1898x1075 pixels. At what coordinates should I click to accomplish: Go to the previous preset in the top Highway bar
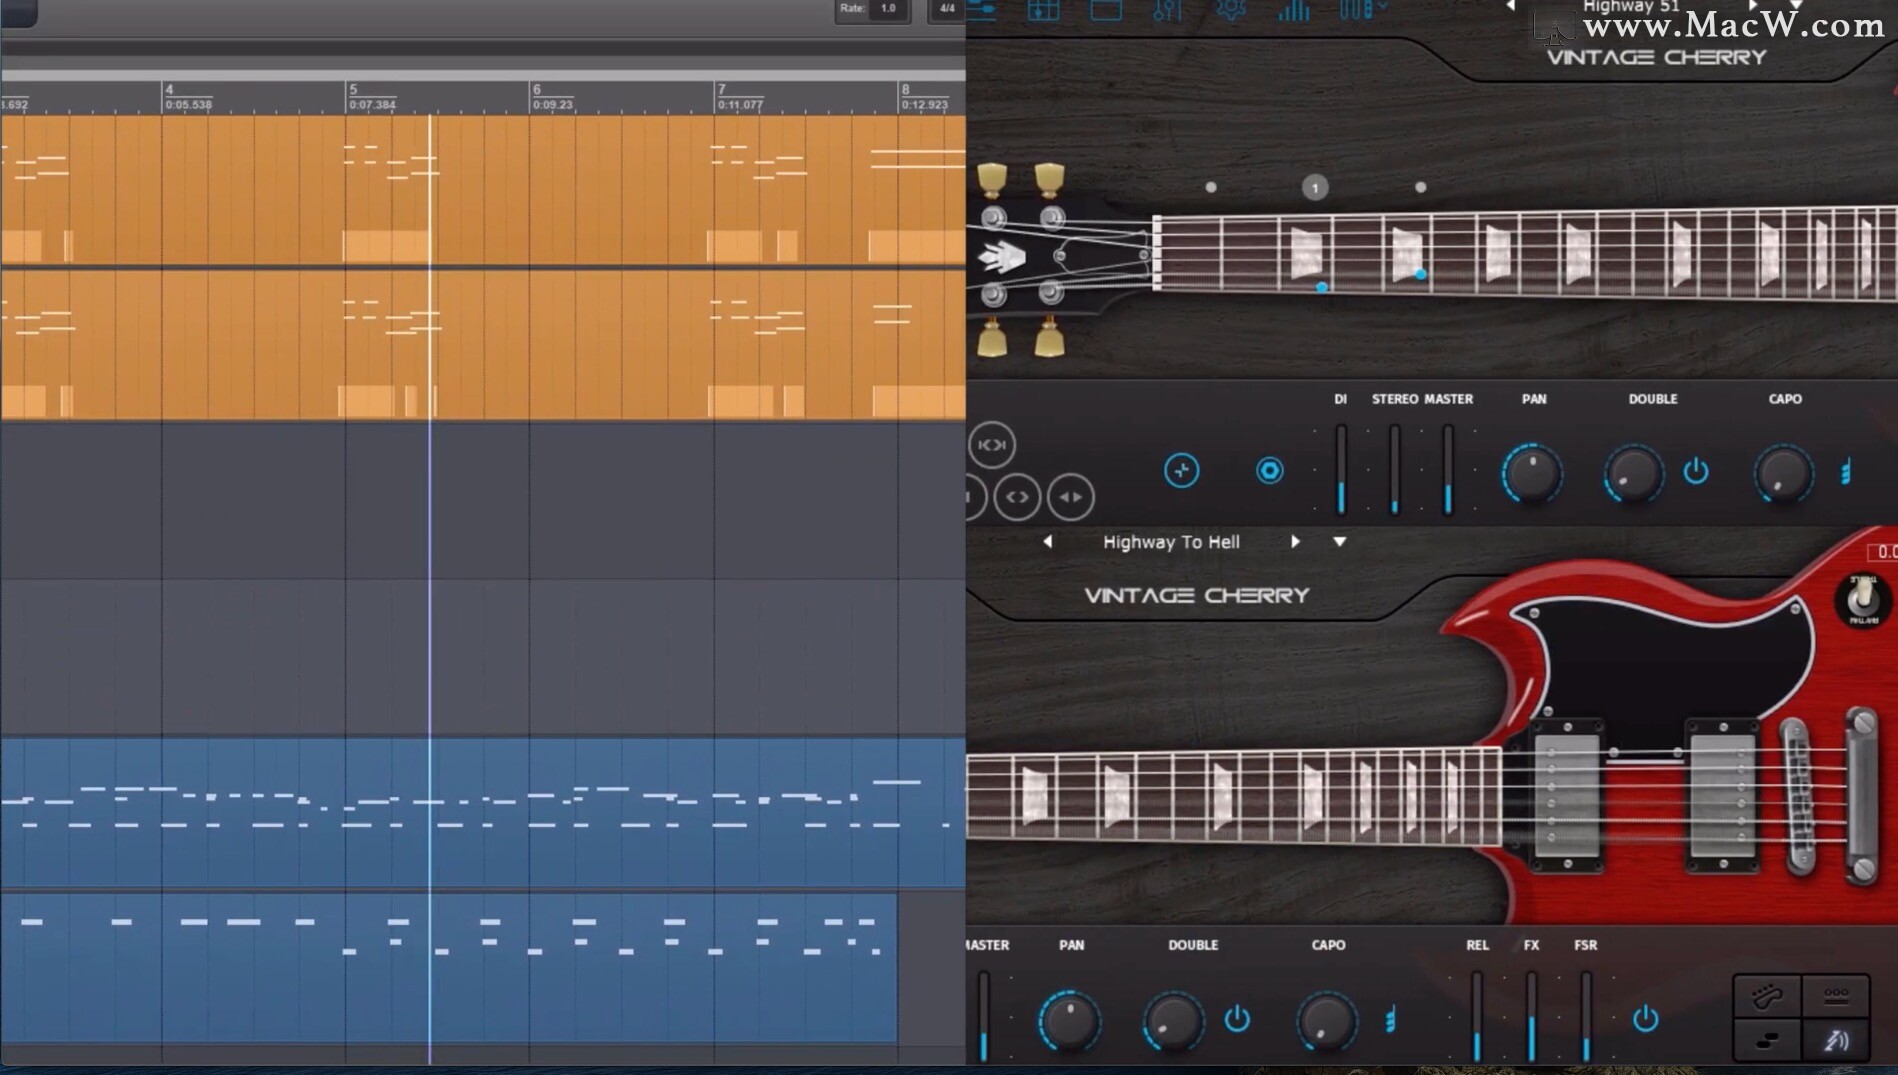1510,5
